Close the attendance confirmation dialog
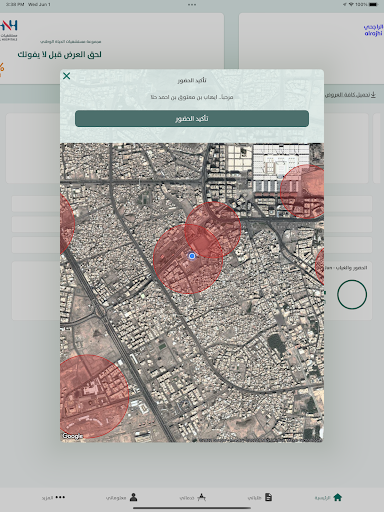 coord(66,76)
